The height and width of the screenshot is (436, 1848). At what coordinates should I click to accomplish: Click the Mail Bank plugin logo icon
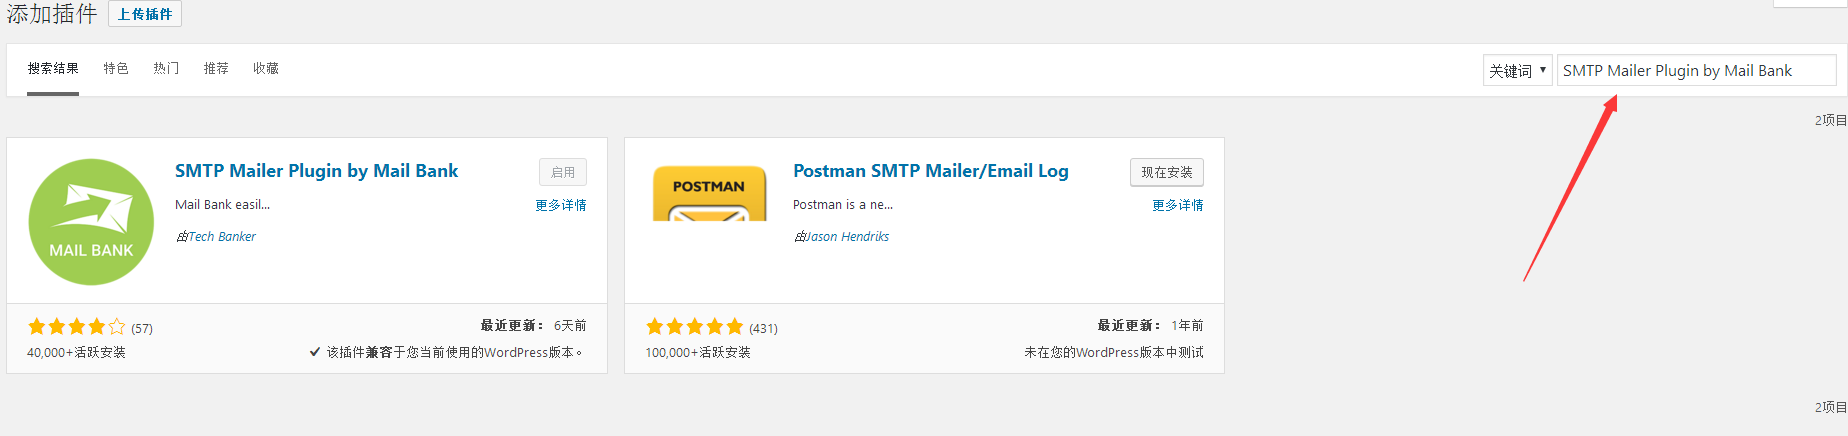click(x=91, y=221)
